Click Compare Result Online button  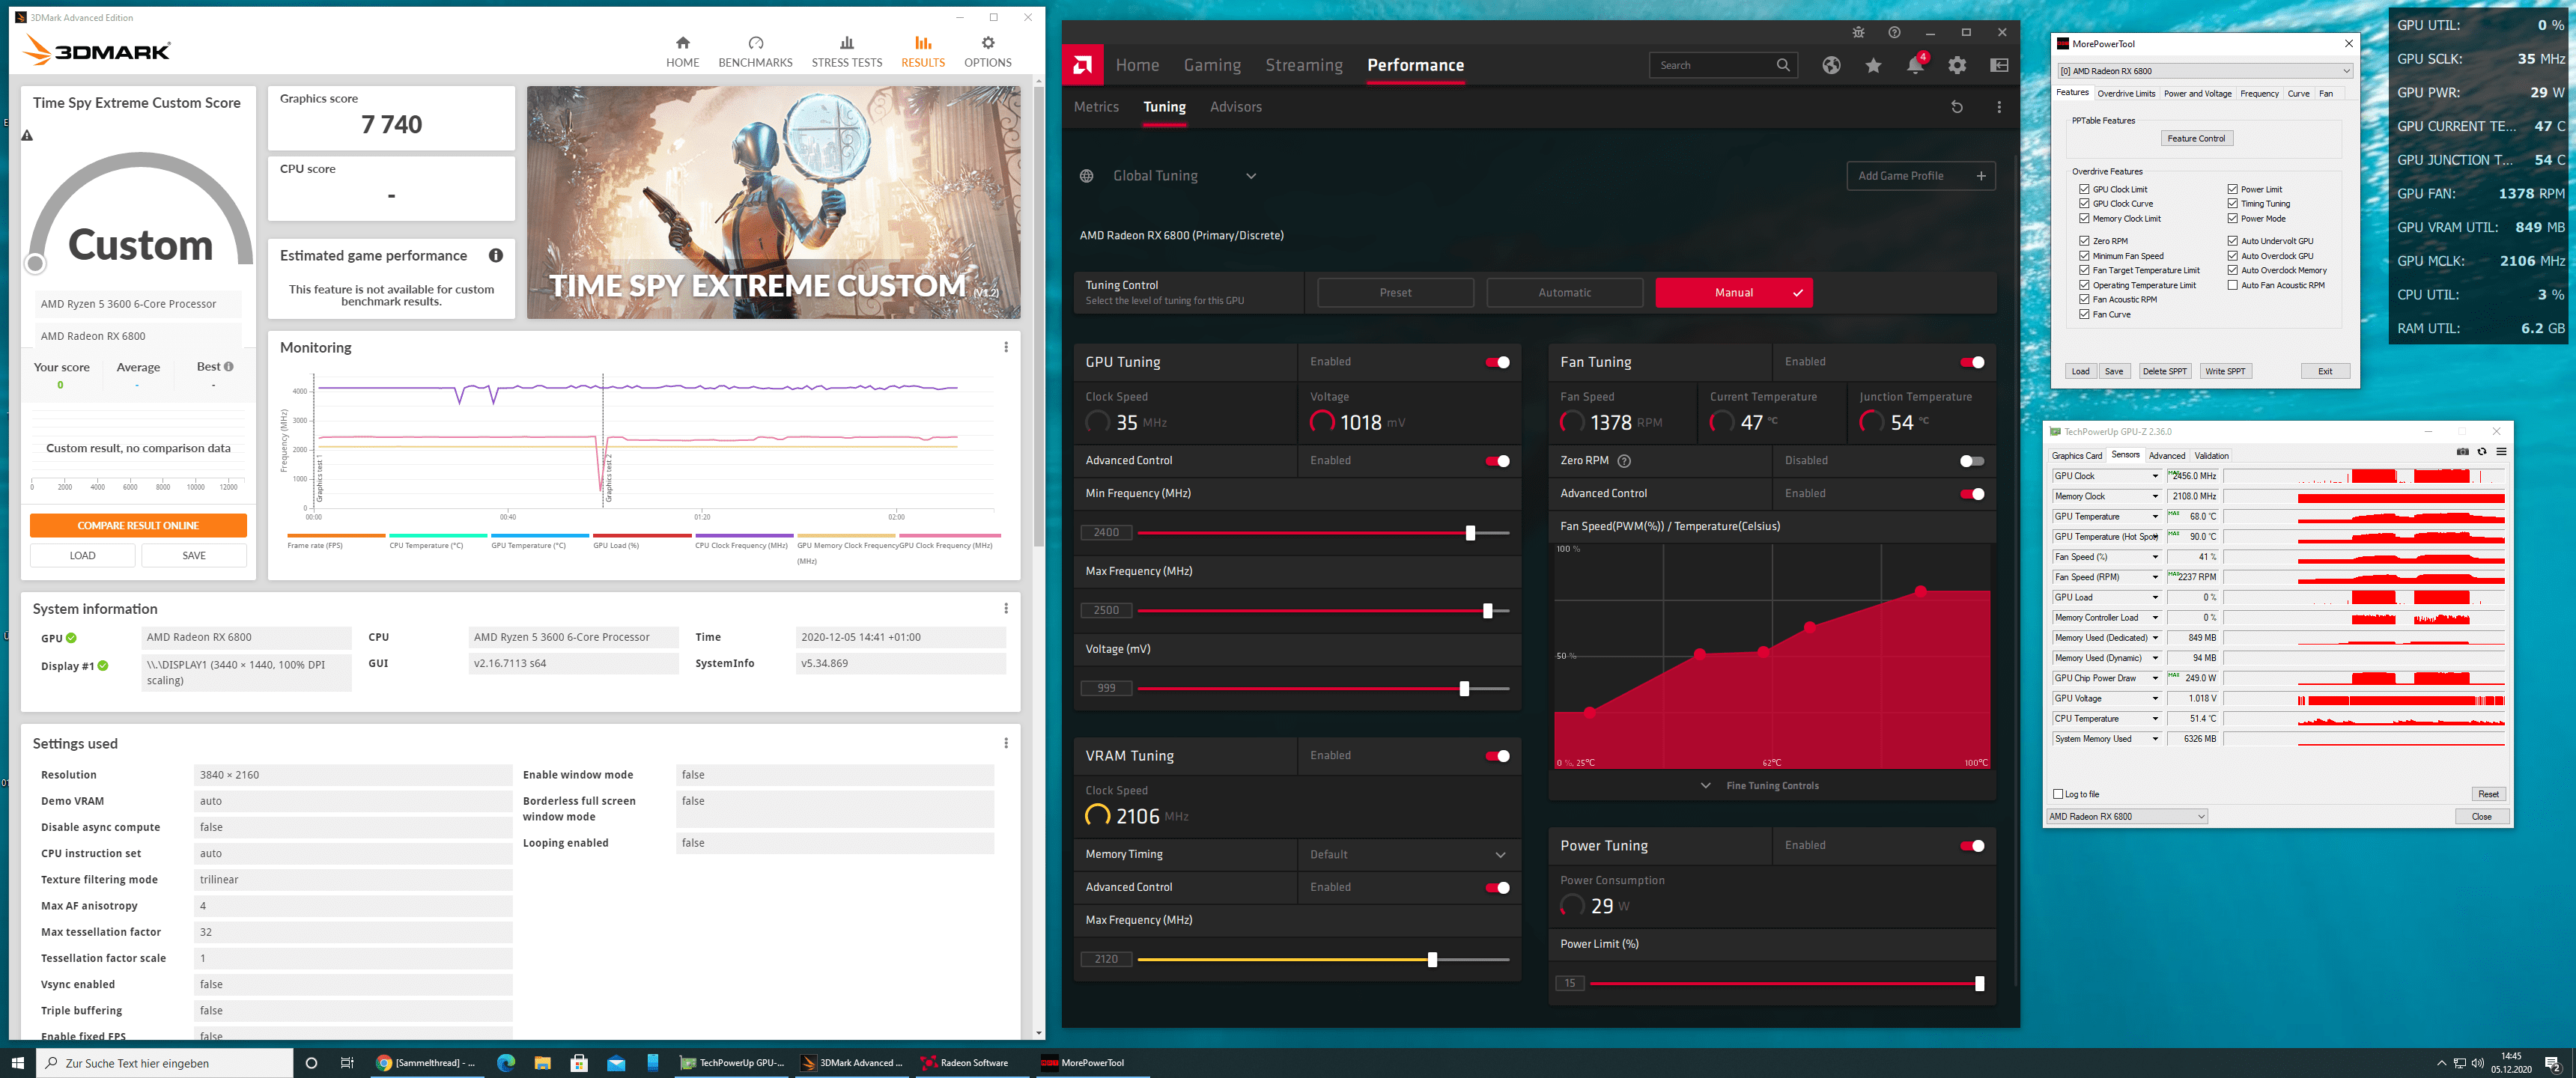138,526
